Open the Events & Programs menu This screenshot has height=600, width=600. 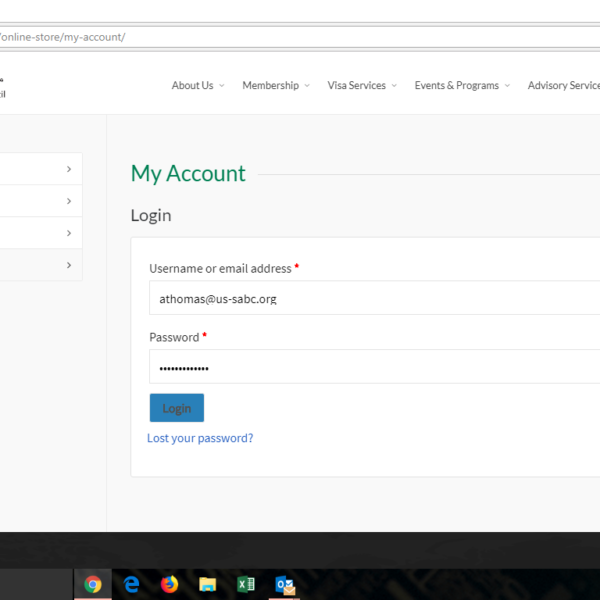(461, 86)
